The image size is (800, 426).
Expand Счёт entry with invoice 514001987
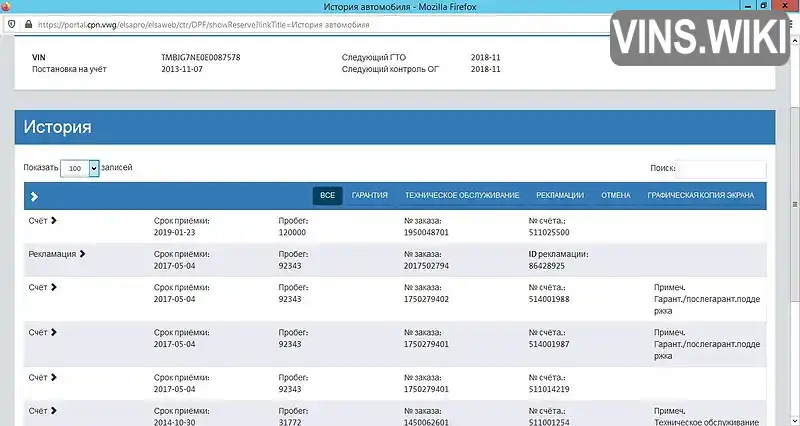[54, 332]
